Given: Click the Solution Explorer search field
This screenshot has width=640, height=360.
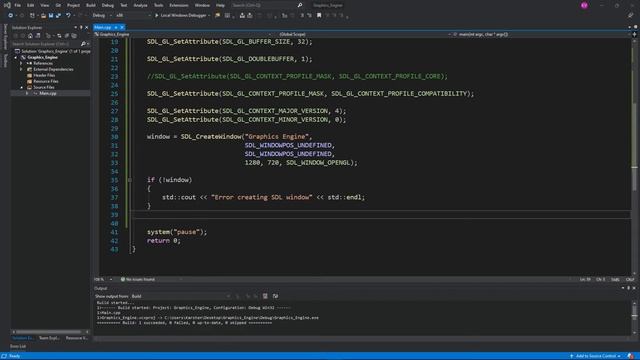Looking at the screenshot, I should click(x=45, y=44).
